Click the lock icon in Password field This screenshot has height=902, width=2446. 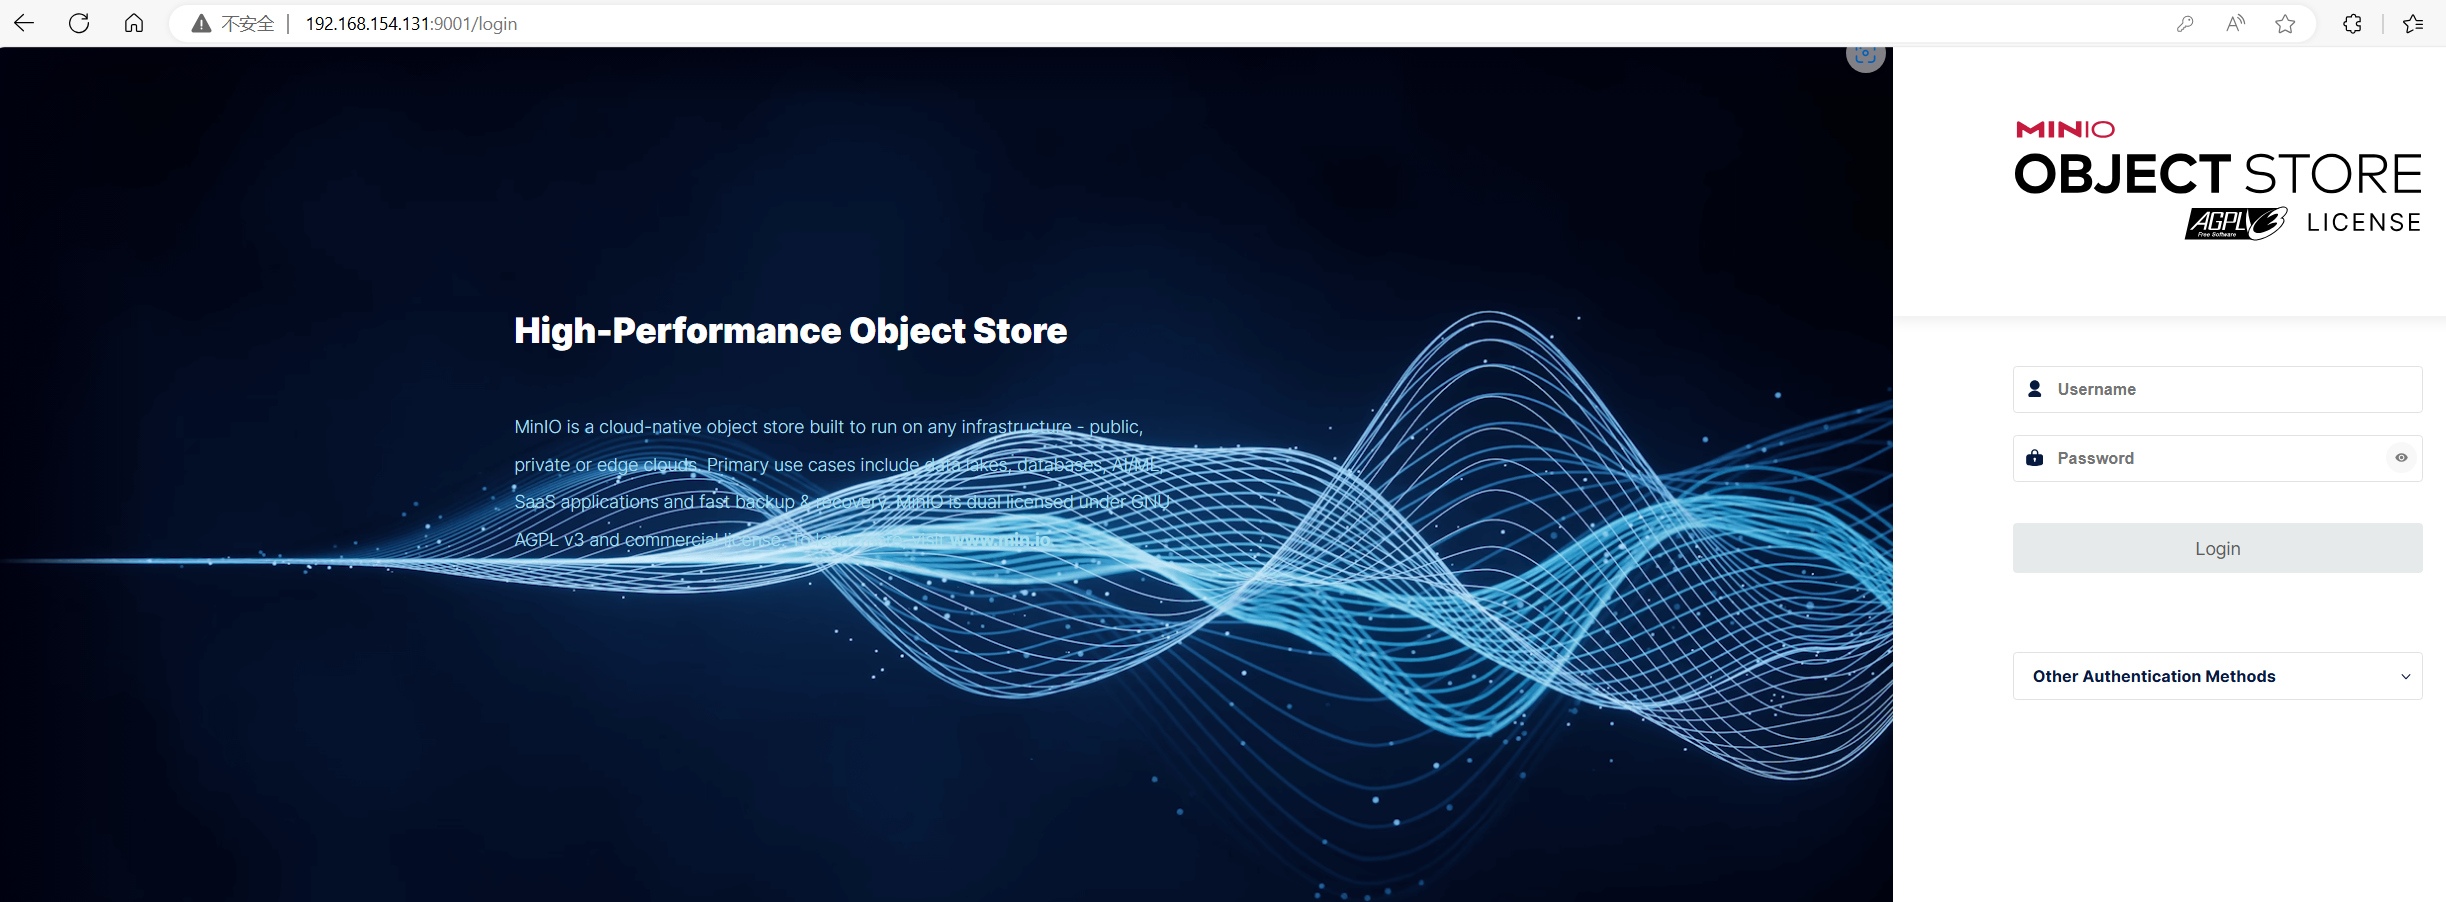click(x=2034, y=458)
